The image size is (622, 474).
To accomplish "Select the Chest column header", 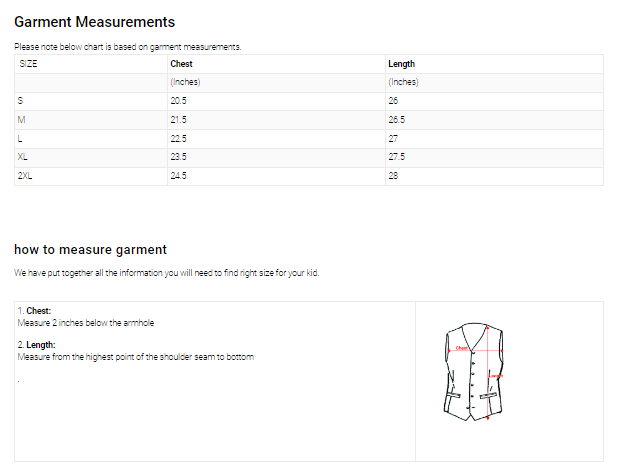I will [181, 64].
